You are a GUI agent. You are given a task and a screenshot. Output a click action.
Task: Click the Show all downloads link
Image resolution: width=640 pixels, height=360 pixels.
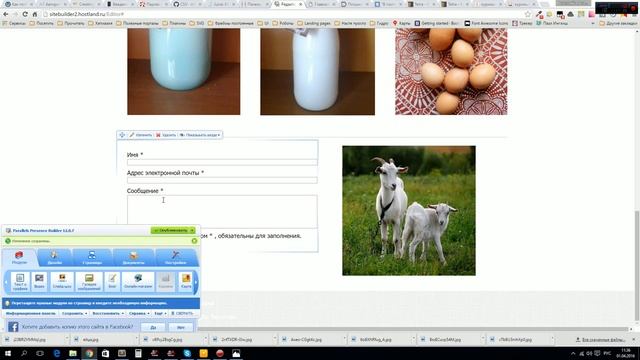(600, 340)
